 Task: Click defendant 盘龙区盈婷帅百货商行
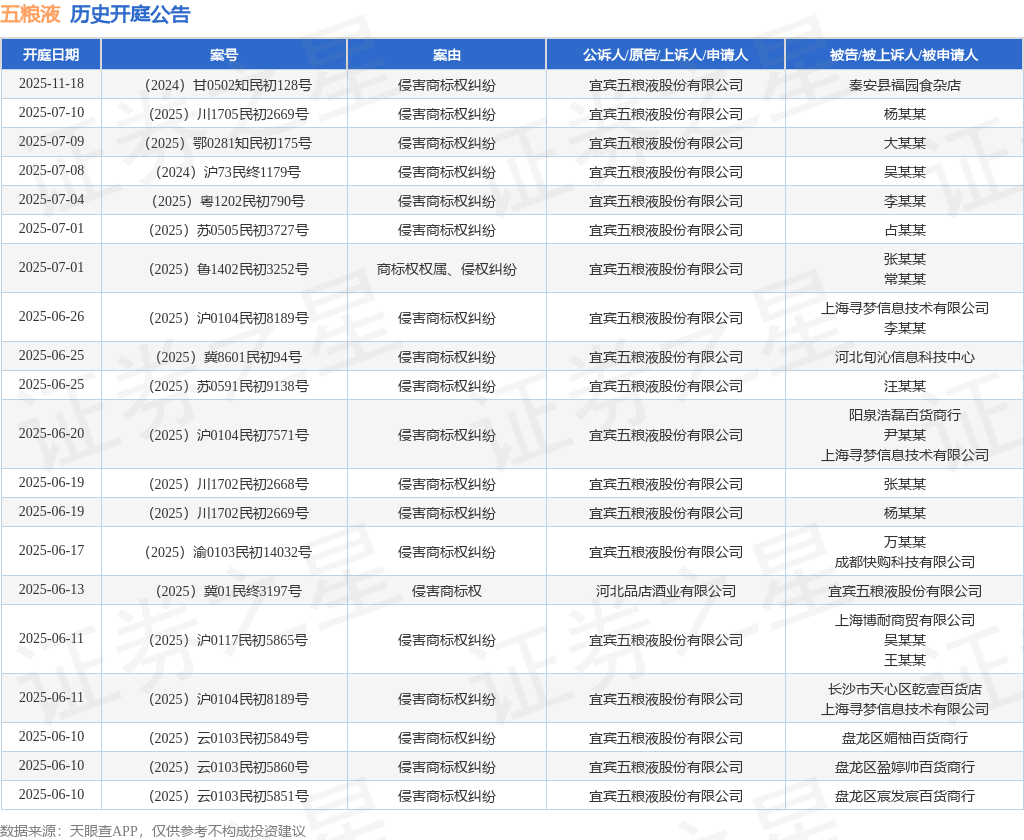tap(904, 767)
